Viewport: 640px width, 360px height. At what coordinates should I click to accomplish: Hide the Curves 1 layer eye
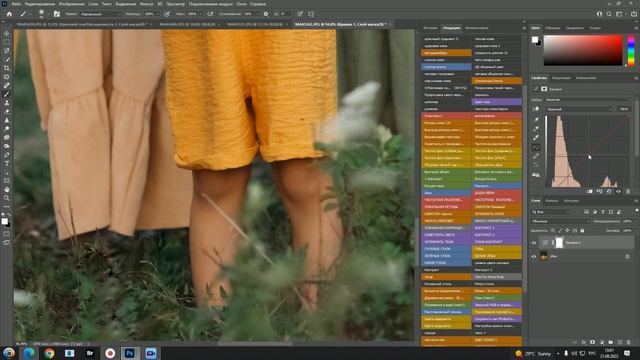534,243
